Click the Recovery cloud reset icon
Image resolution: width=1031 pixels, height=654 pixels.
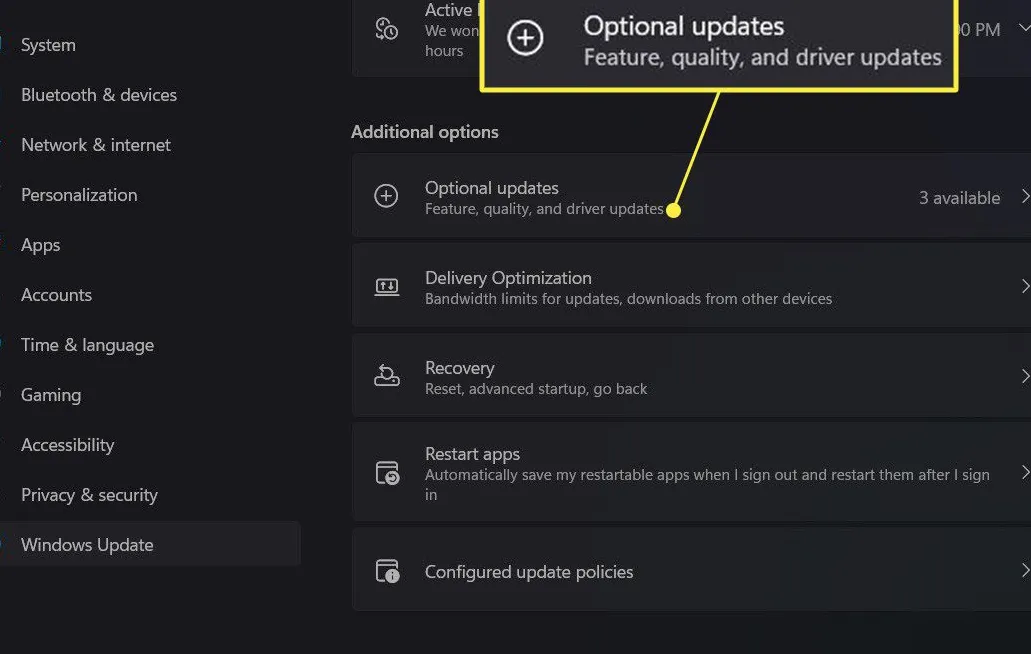pos(387,375)
